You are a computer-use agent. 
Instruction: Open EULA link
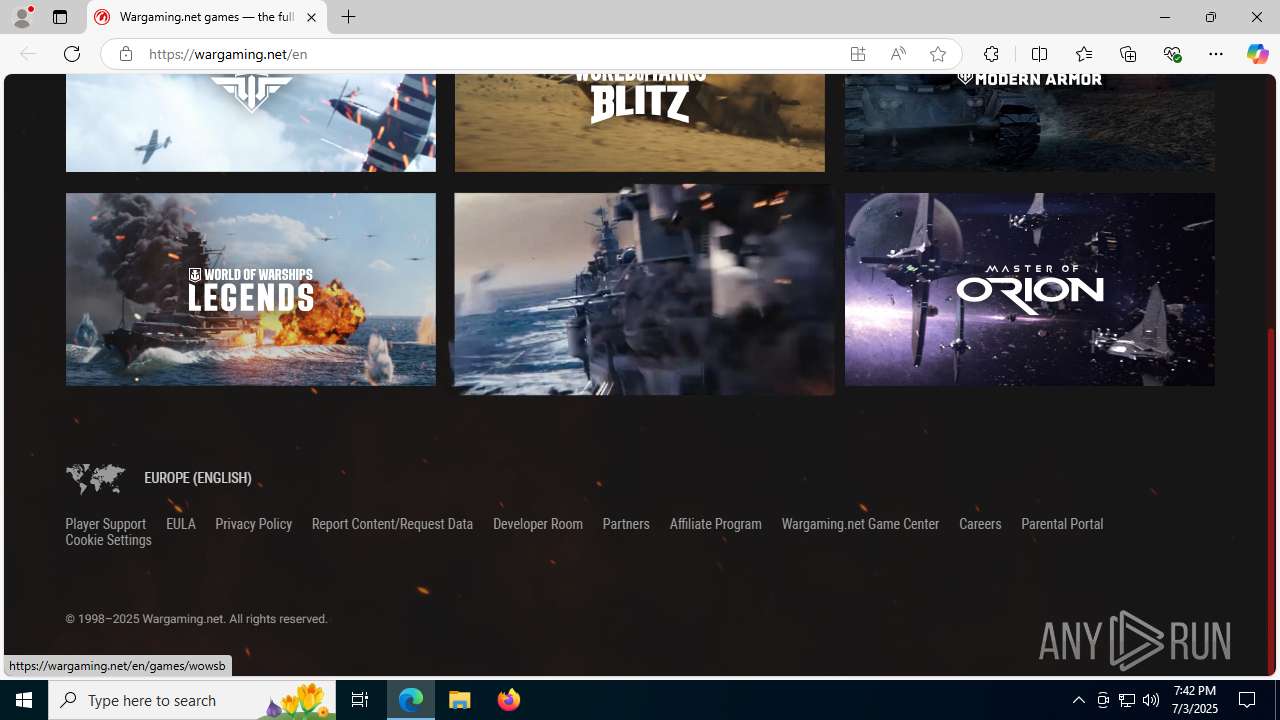point(181,524)
